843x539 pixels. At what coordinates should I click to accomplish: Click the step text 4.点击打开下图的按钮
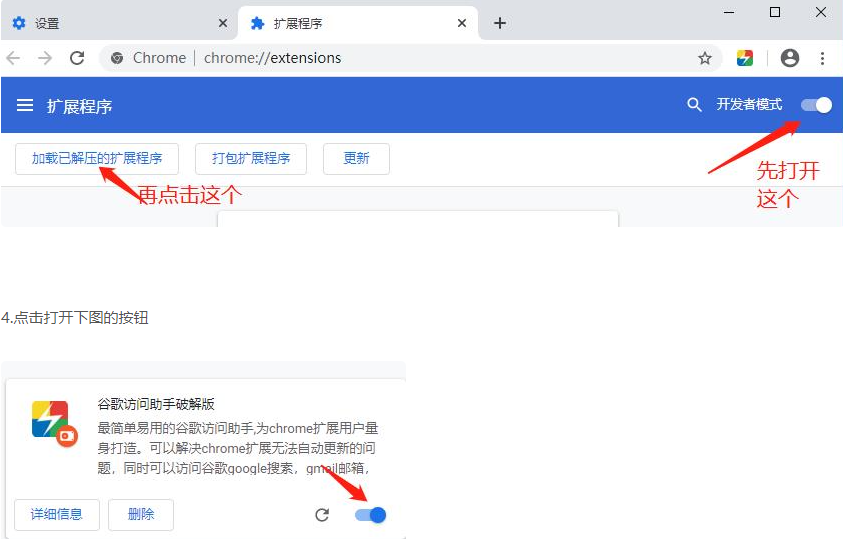75,318
